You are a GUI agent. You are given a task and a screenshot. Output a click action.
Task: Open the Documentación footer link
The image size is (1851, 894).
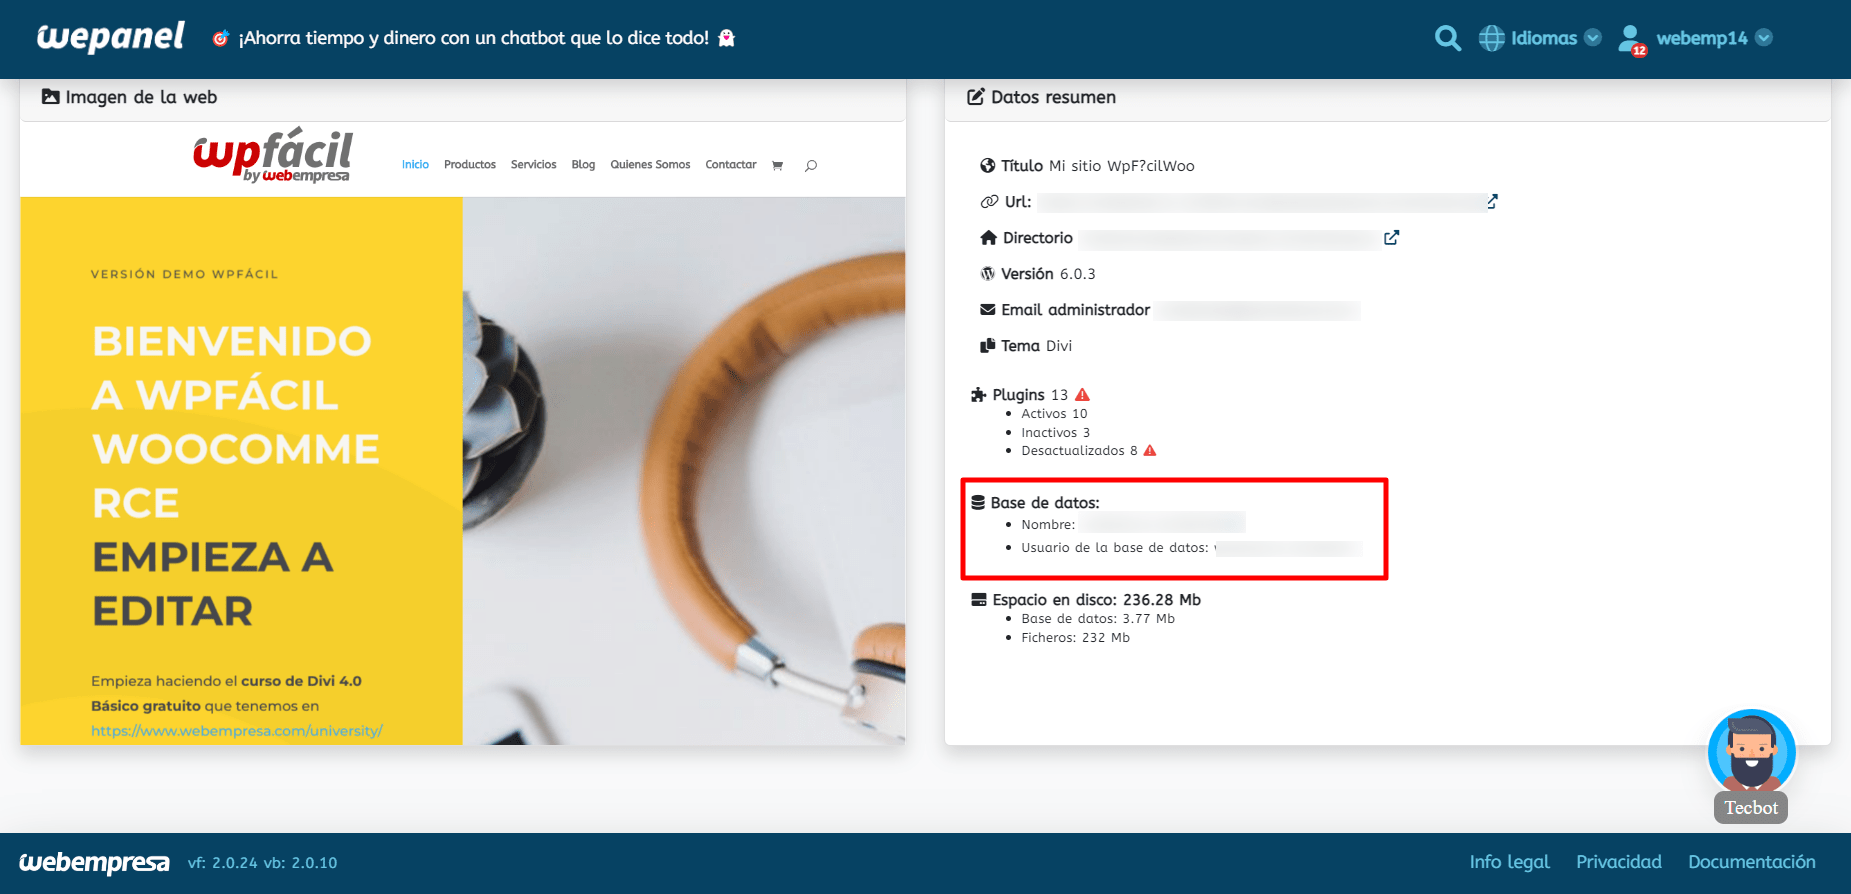click(1752, 862)
